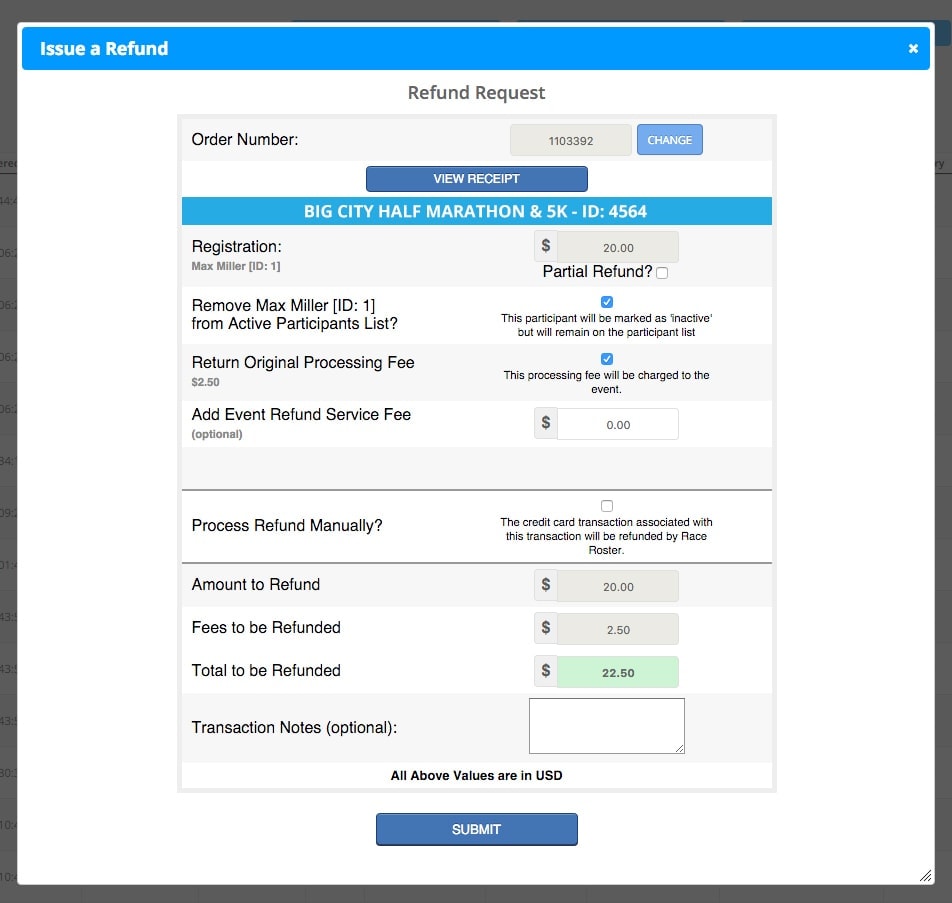
Task: Enable Process Refund Manually checkbox
Action: coord(607,506)
